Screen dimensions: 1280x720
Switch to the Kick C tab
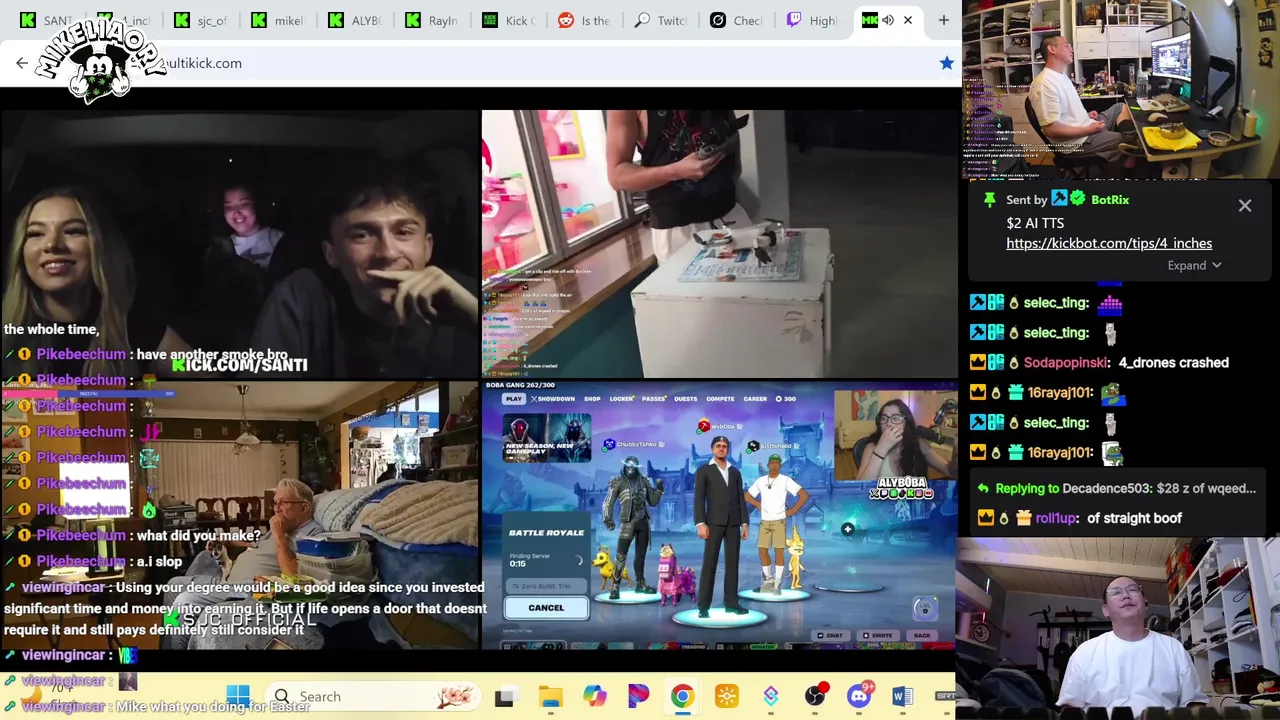click(509, 20)
